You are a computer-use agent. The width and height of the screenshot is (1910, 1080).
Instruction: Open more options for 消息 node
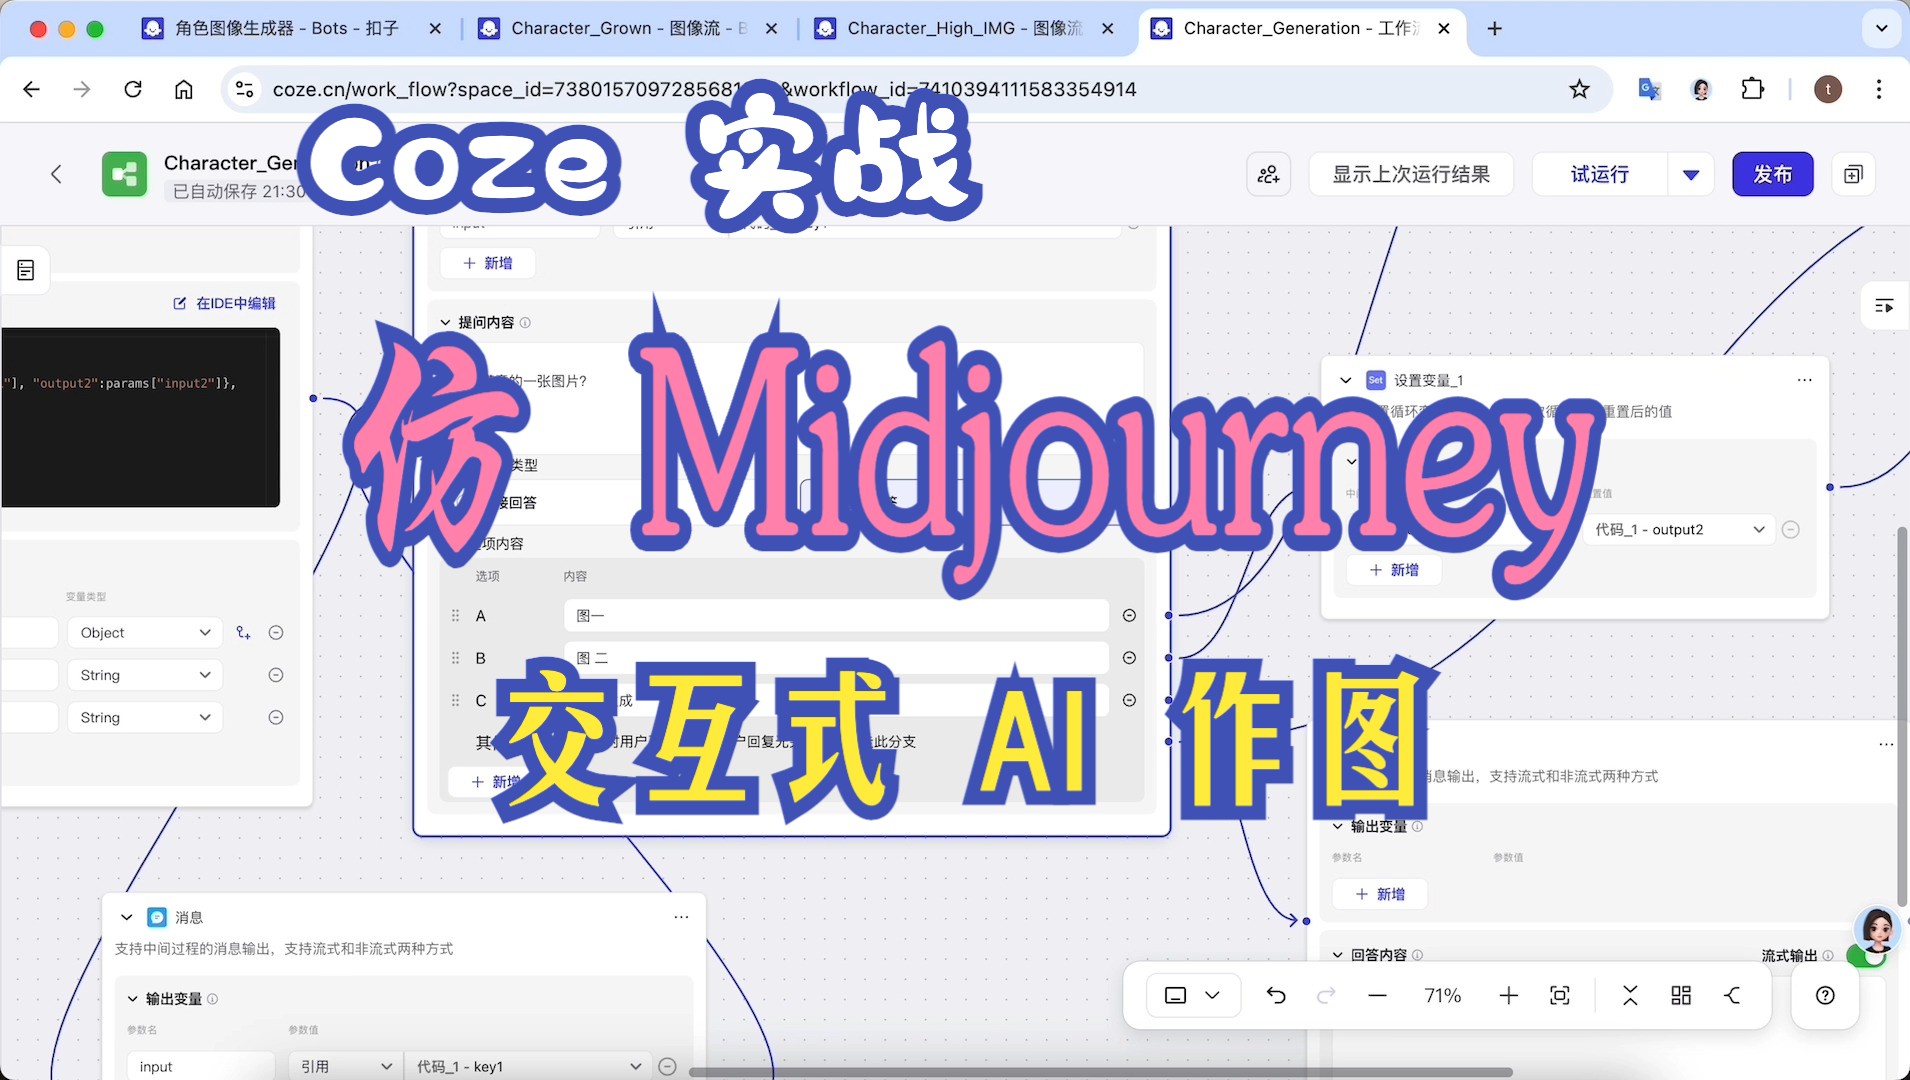click(681, 917)
